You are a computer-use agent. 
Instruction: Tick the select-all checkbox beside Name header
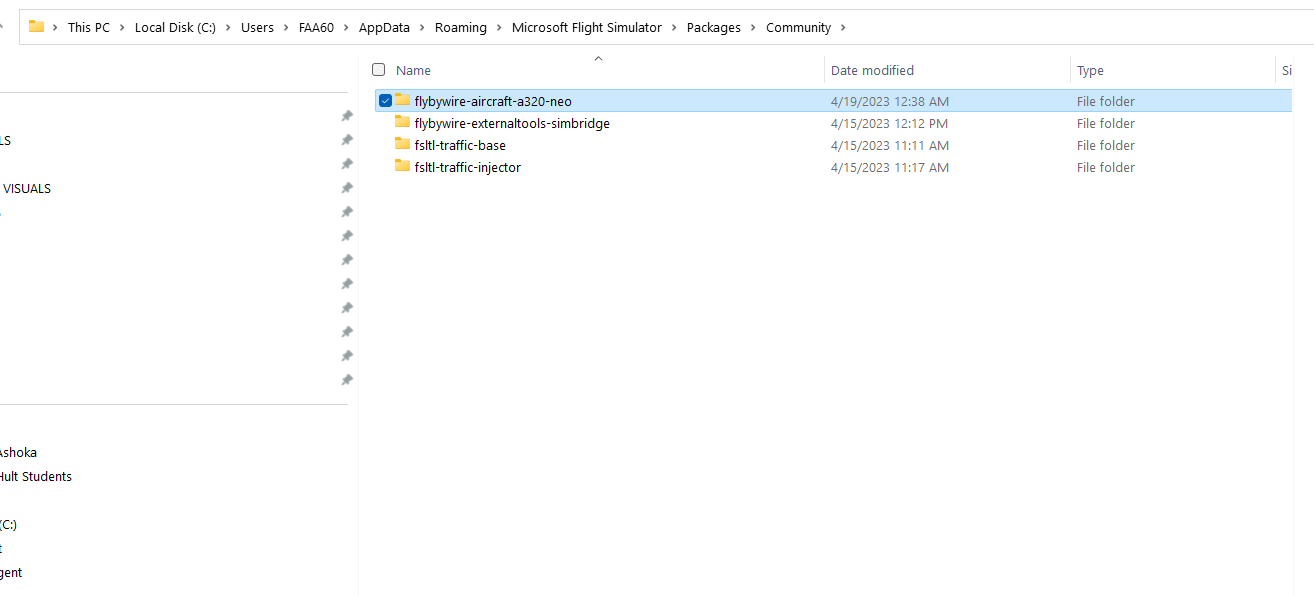[x=378, y=69]
